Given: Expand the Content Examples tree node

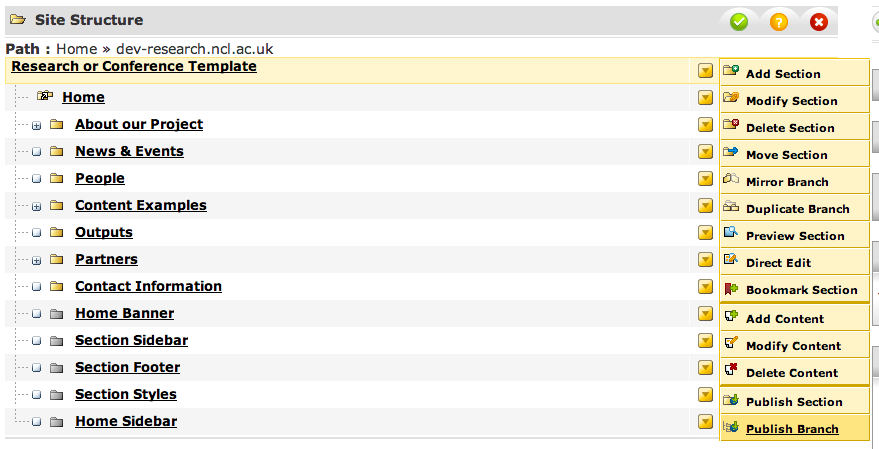Looking at the screenshot, I should coord(36,206).
